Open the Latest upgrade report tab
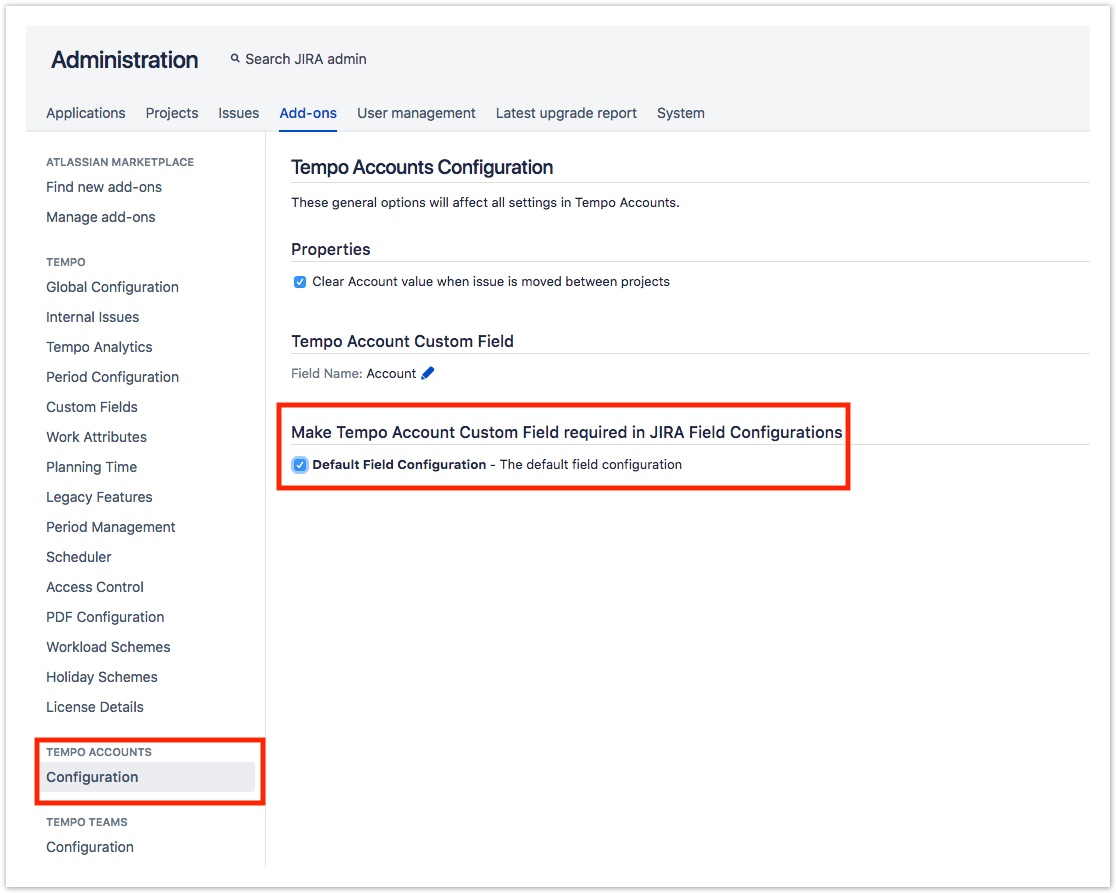1116x893 pixels. click(x=566, y=113)
